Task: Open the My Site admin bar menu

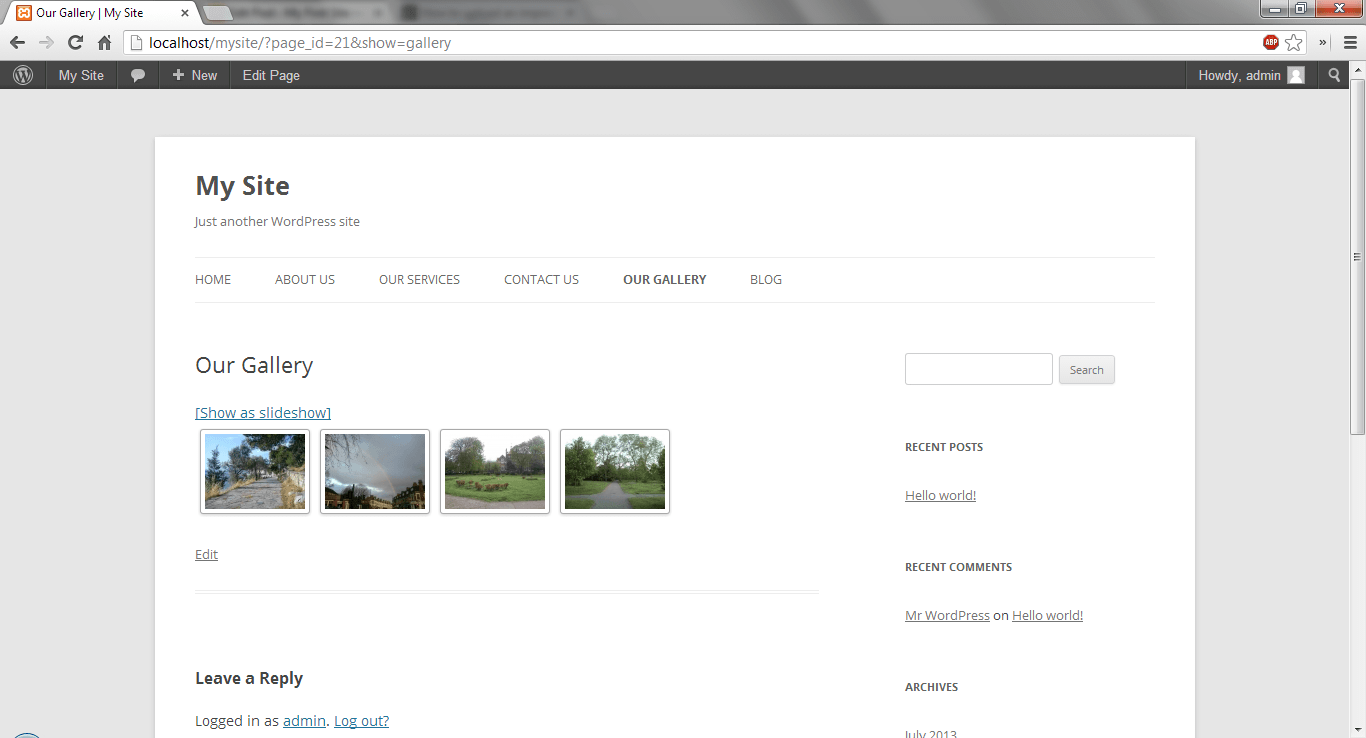Action: (81, 75)
